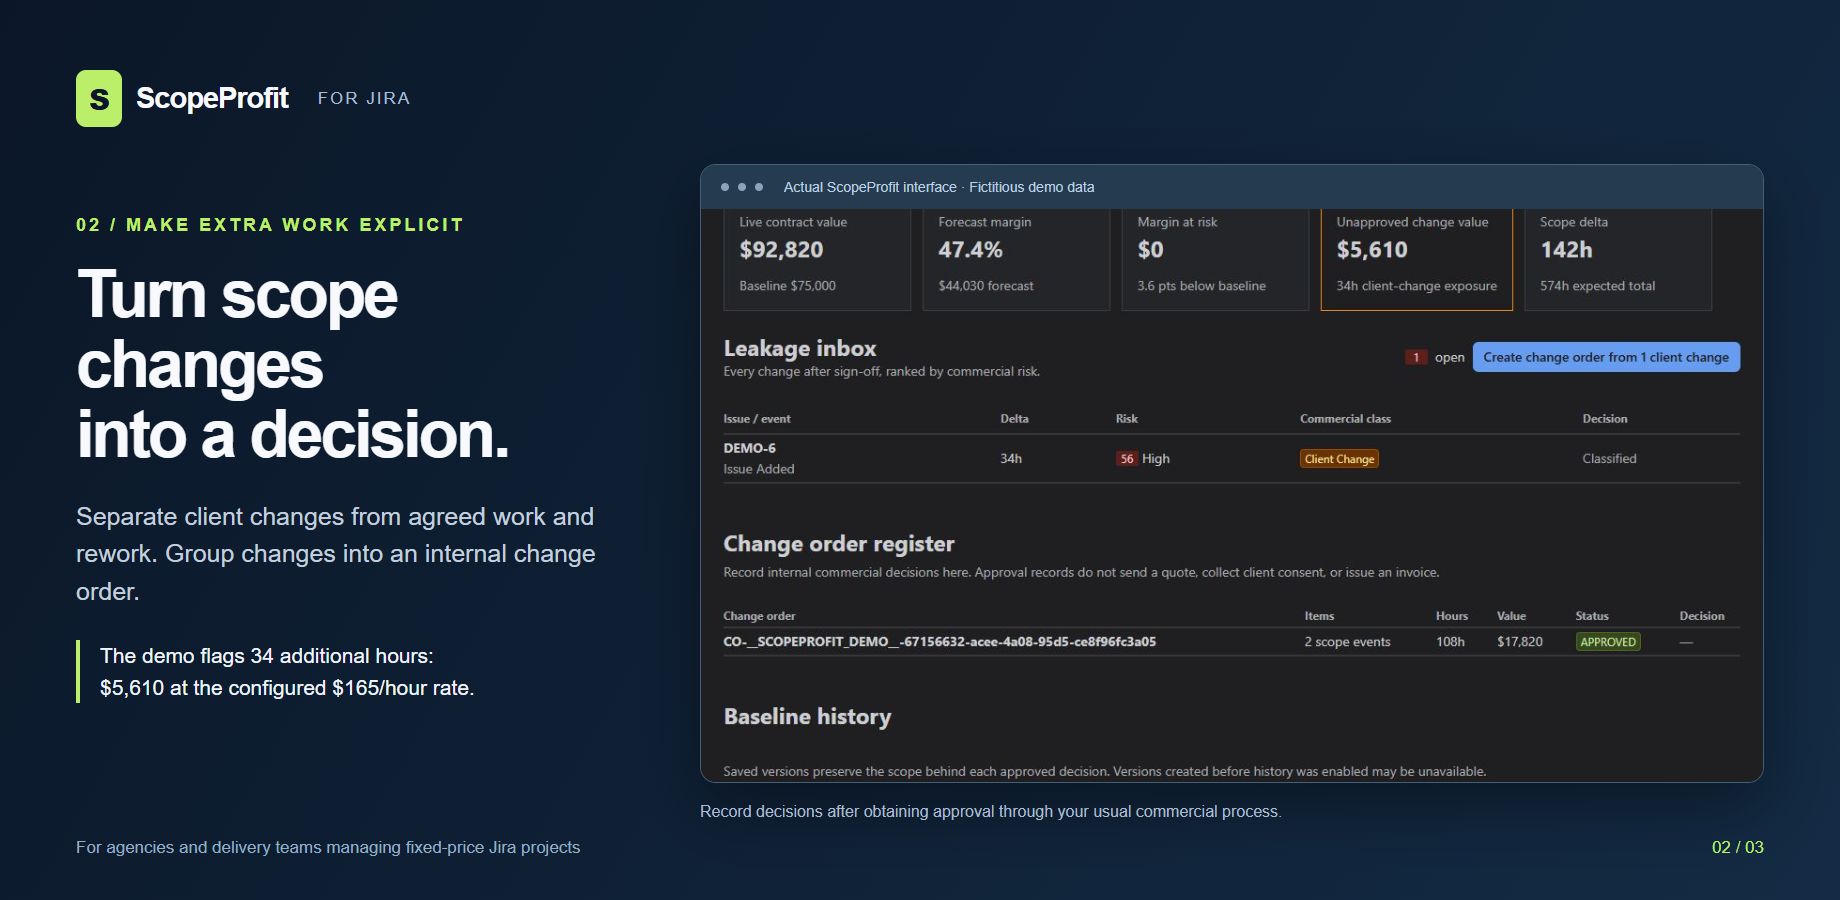Image resolution: width=1840 pixels, height=900 pixels.
Task: Click the 56 risk score badge
Action: 1127,458
